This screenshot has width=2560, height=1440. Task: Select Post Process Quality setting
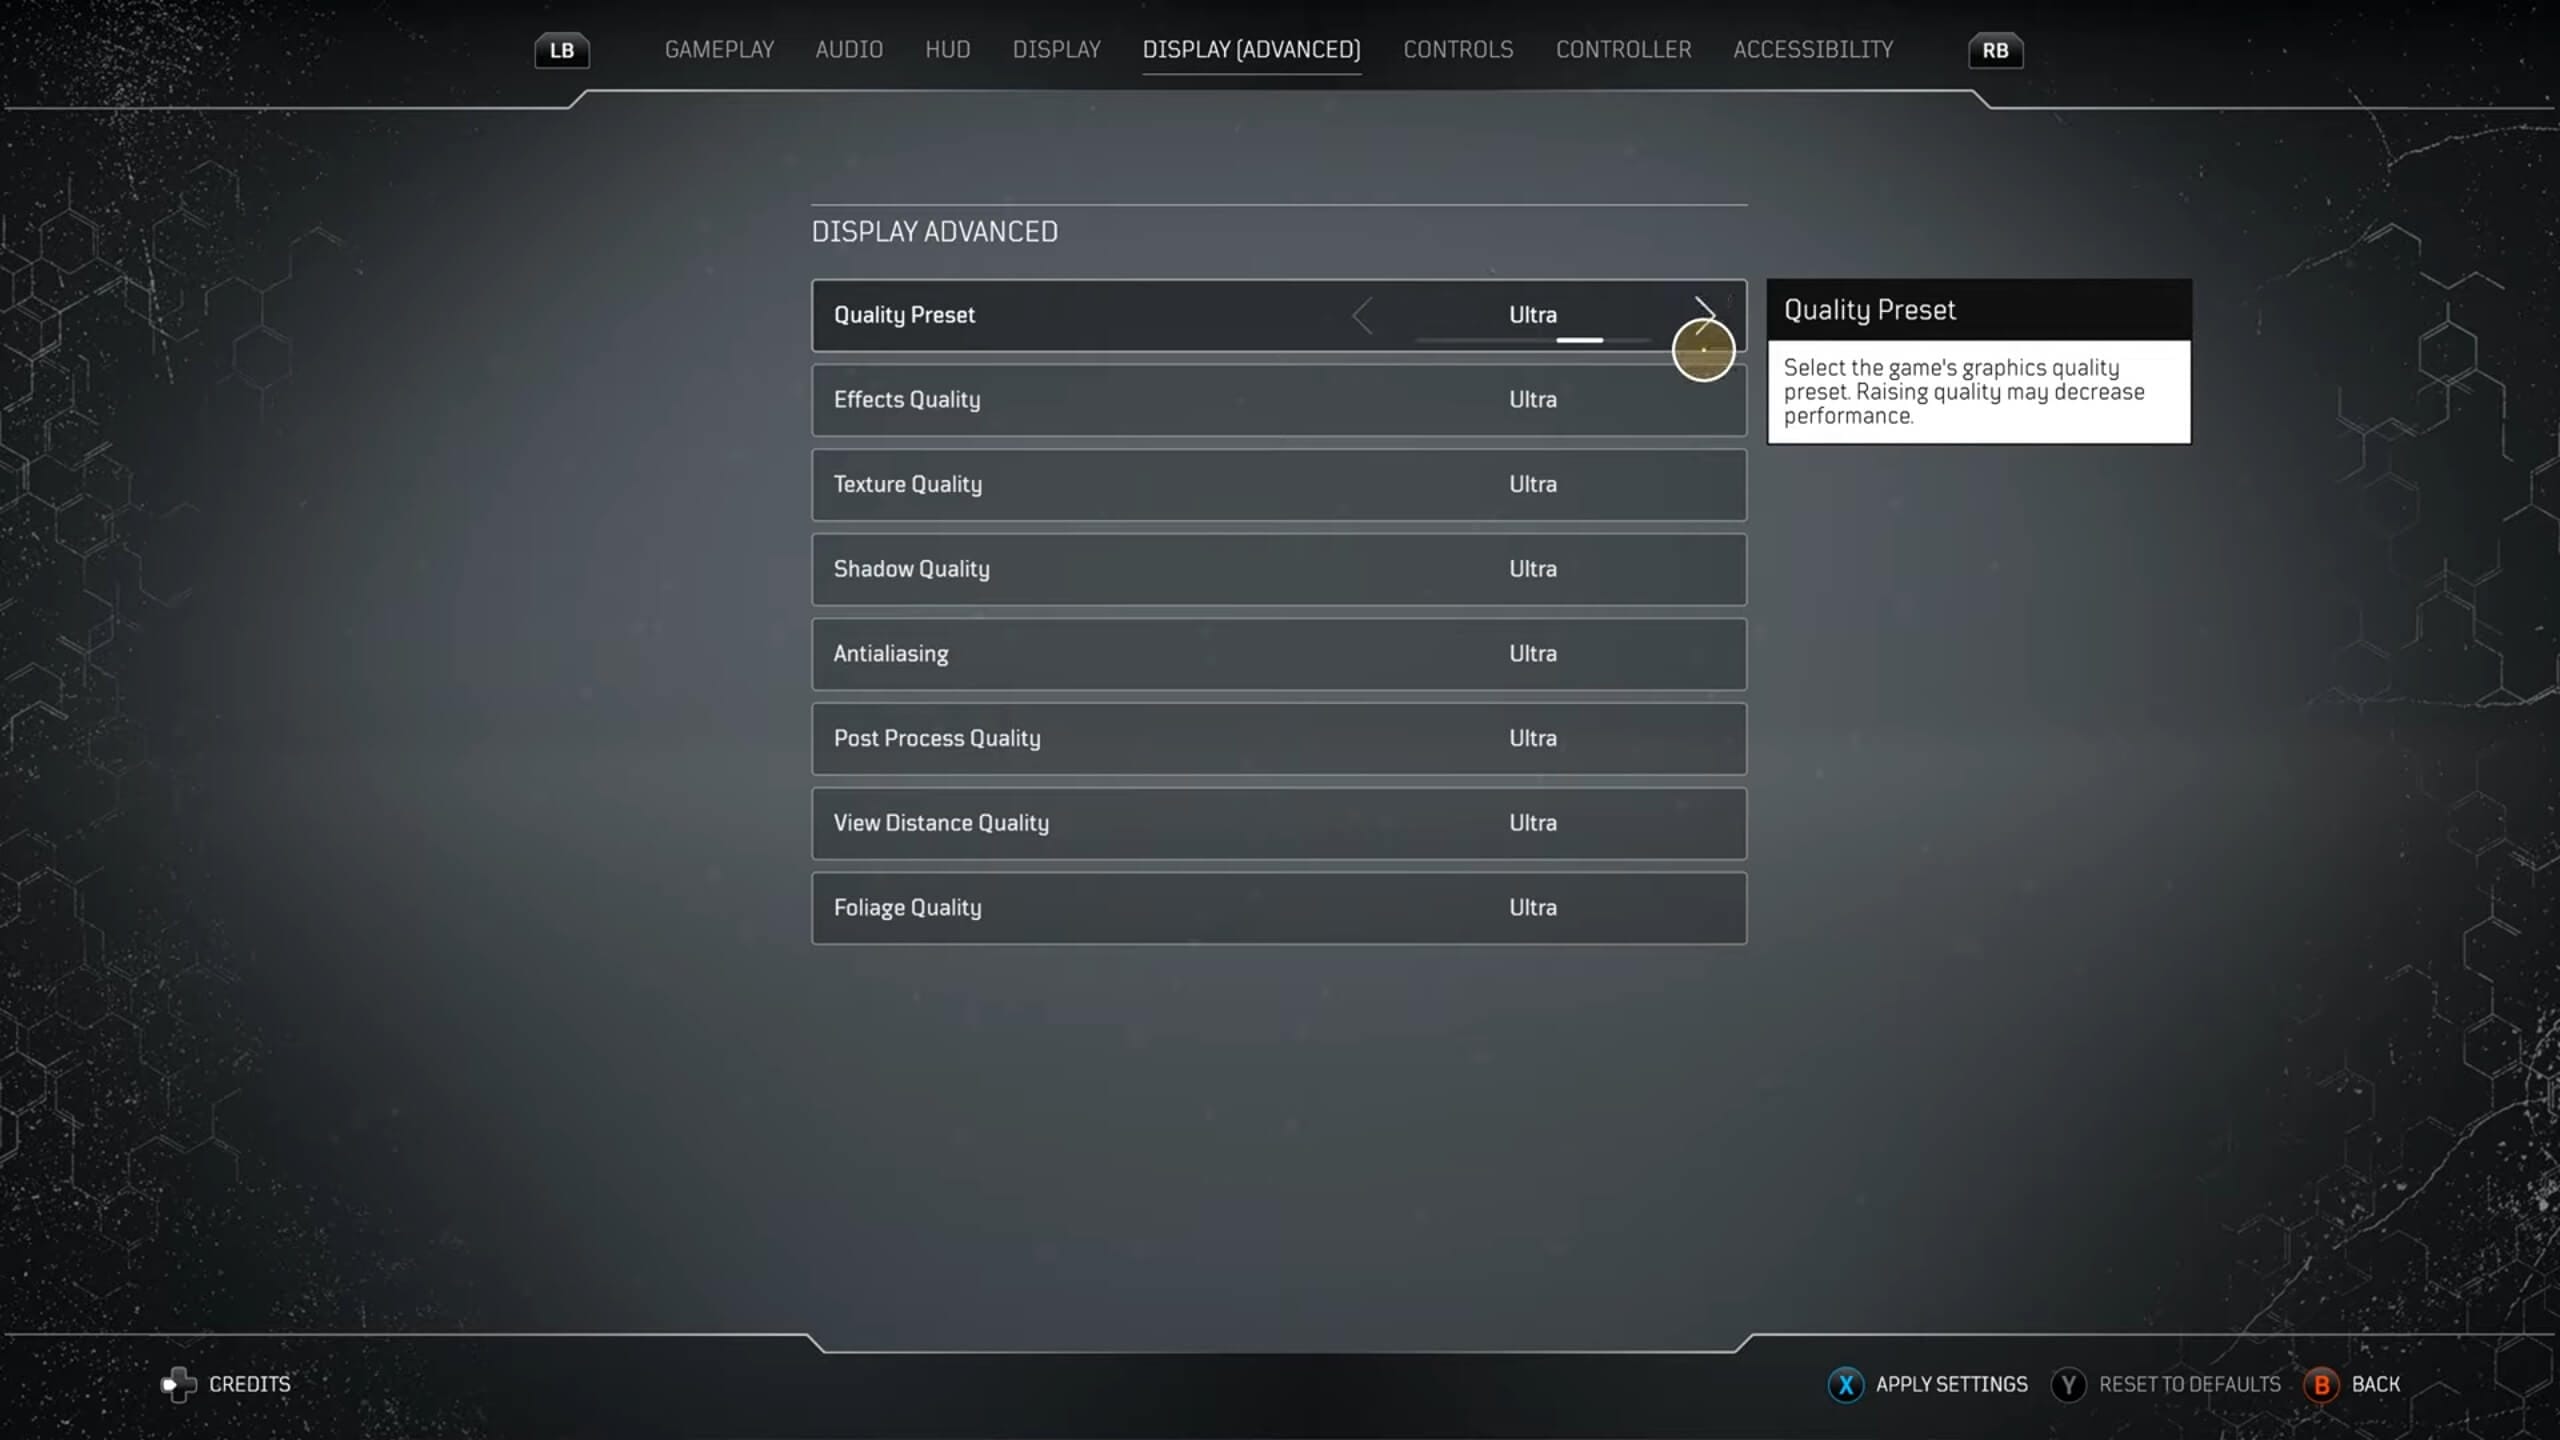coord(1278,737)
